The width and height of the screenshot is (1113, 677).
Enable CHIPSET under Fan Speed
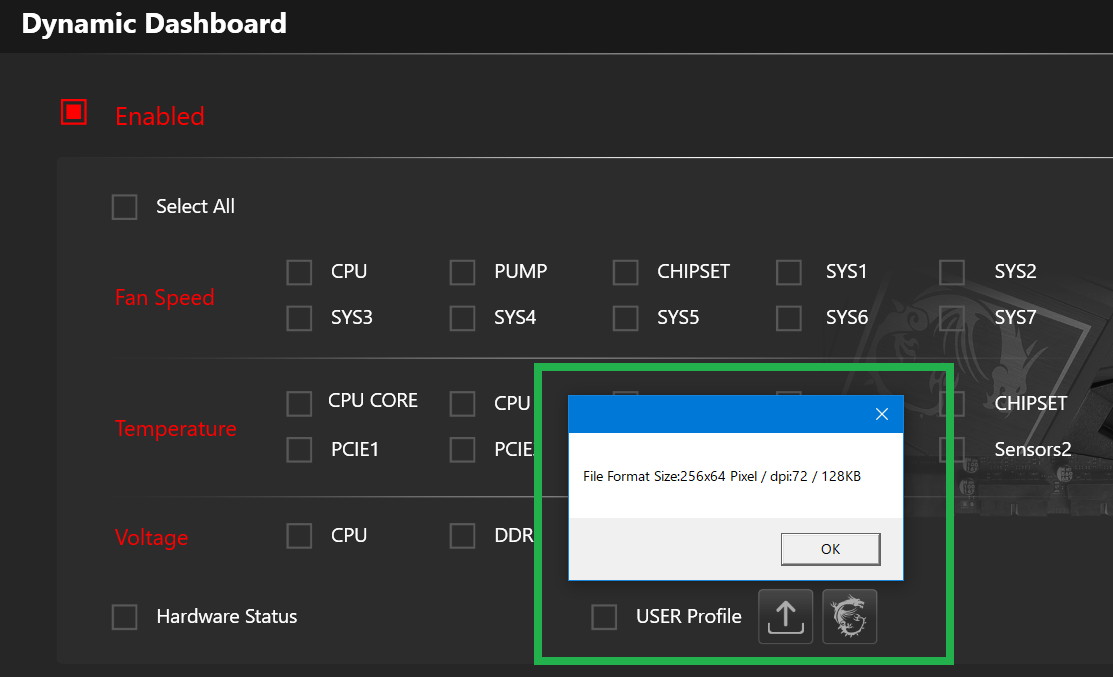click(625, 272)
